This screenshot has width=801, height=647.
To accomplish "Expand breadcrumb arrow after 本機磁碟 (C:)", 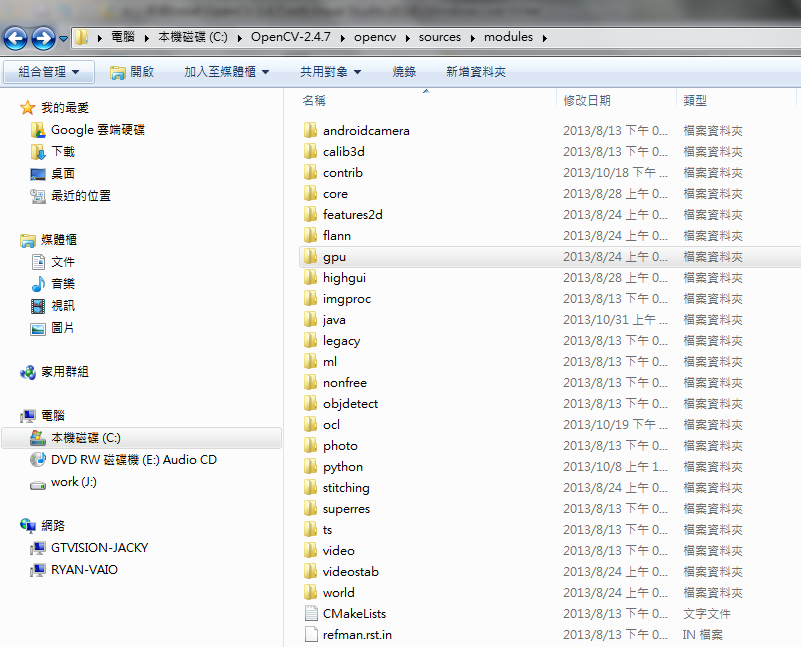I will coord(239,38).
